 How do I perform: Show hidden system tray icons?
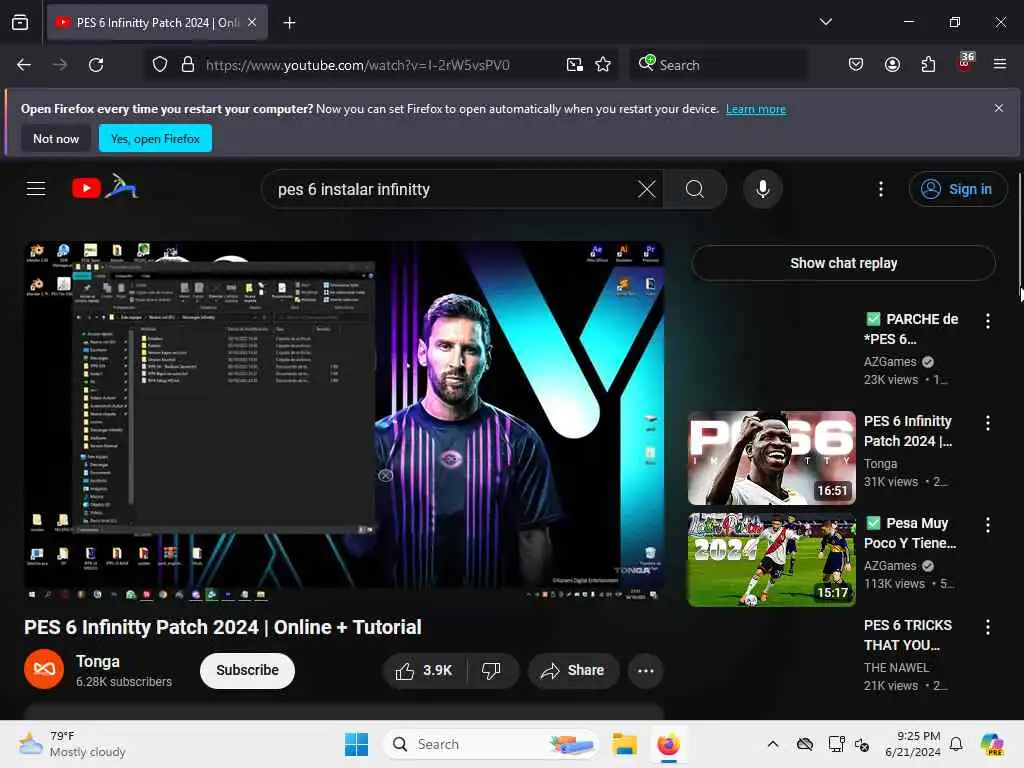pyautogui.click(x=773, y=744)
